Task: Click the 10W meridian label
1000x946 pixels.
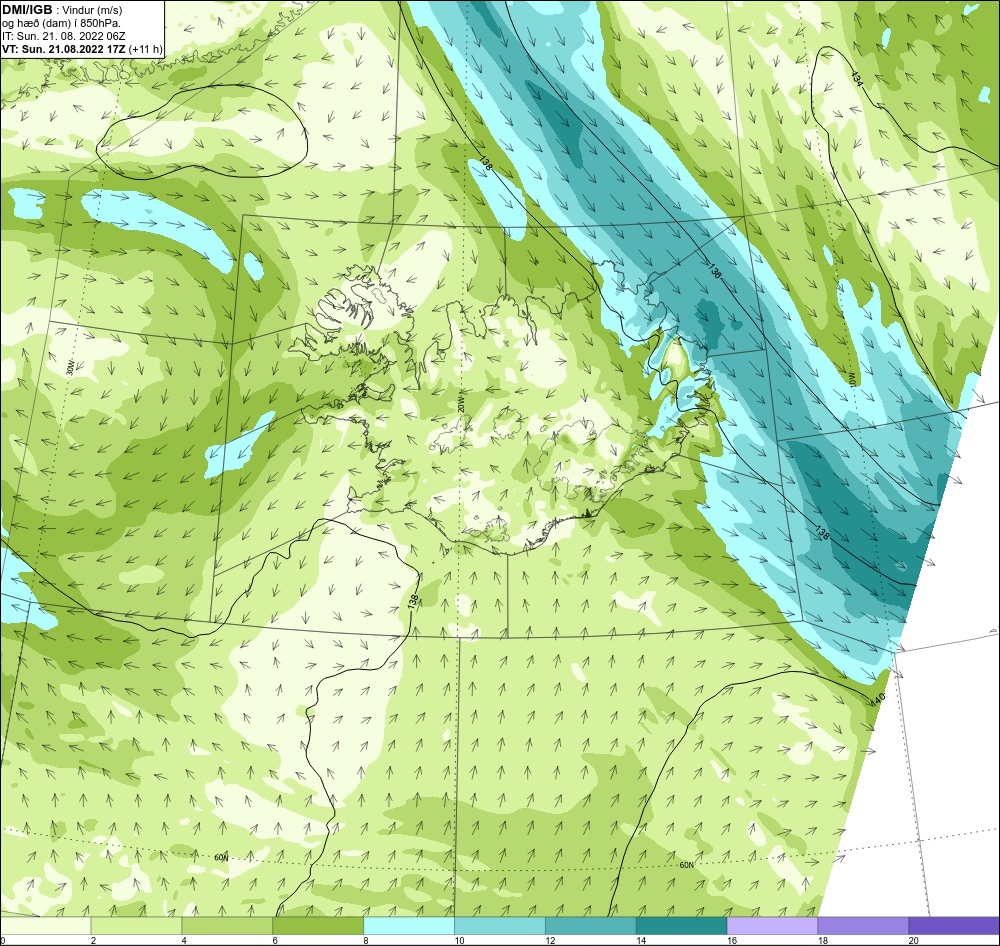Action: tap(851, 378)
